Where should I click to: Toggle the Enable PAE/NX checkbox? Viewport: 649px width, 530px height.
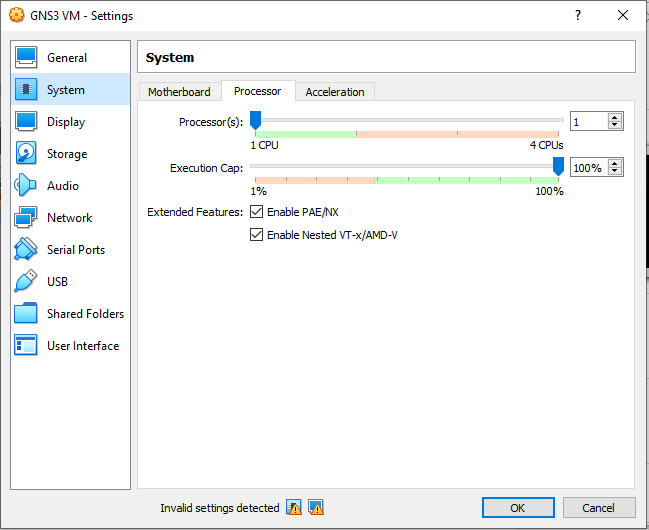[256, 212]
